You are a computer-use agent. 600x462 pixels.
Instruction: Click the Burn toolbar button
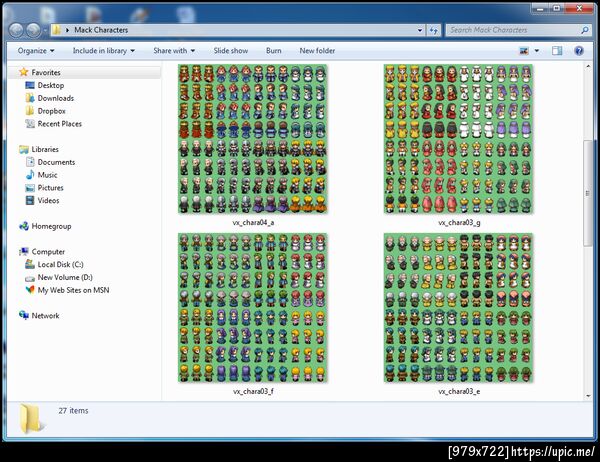point(274,51)
